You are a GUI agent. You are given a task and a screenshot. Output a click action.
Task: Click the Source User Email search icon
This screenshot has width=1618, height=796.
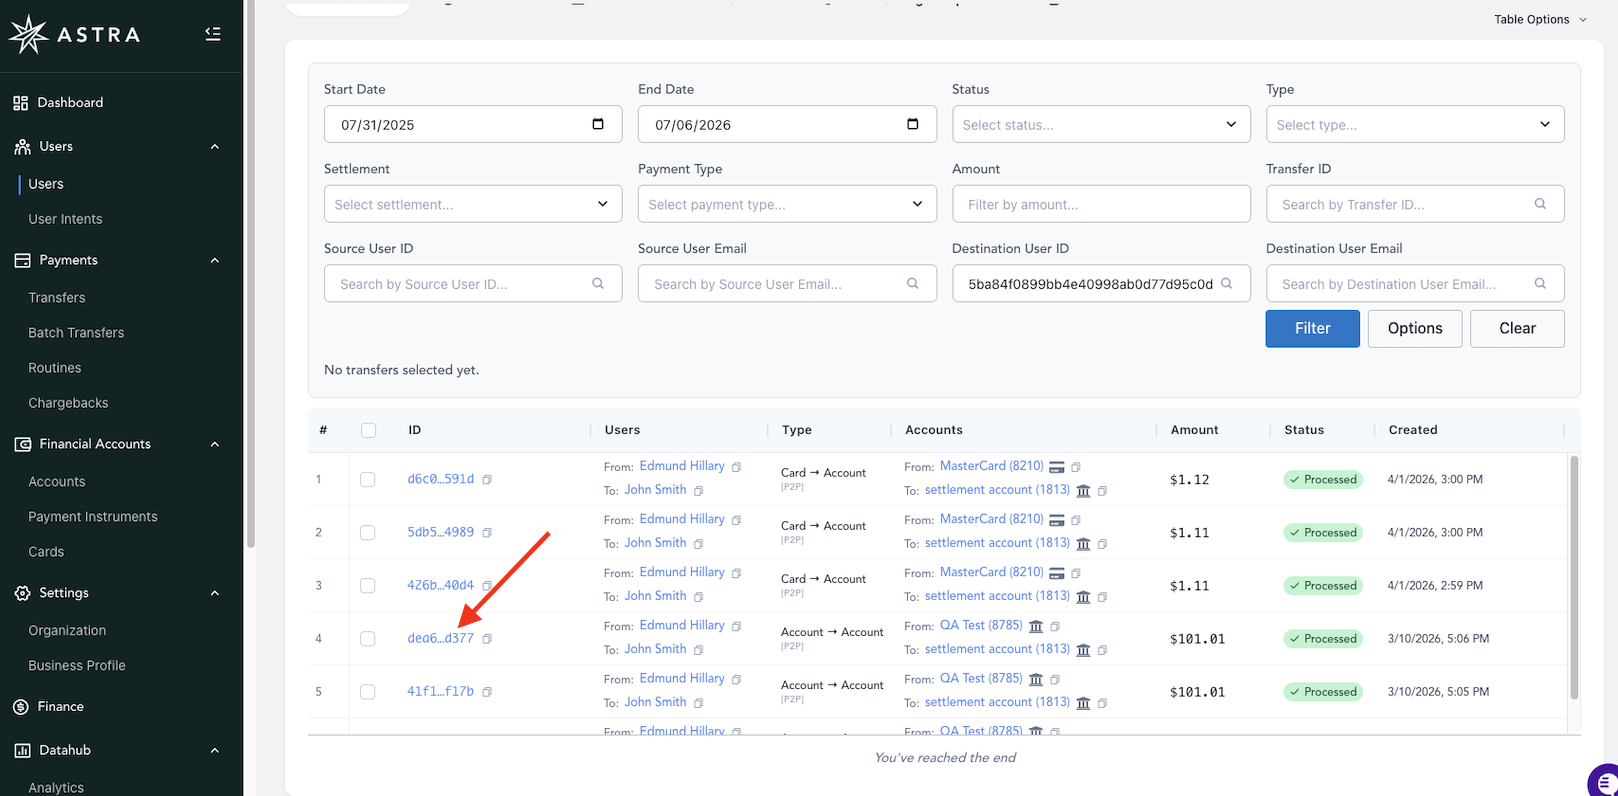(912, 284)
